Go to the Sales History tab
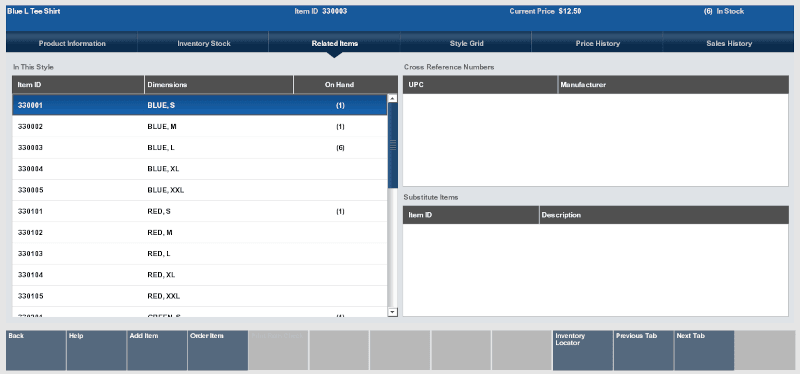The width and height of the screenshot is (800, 374). coord(729,43)
